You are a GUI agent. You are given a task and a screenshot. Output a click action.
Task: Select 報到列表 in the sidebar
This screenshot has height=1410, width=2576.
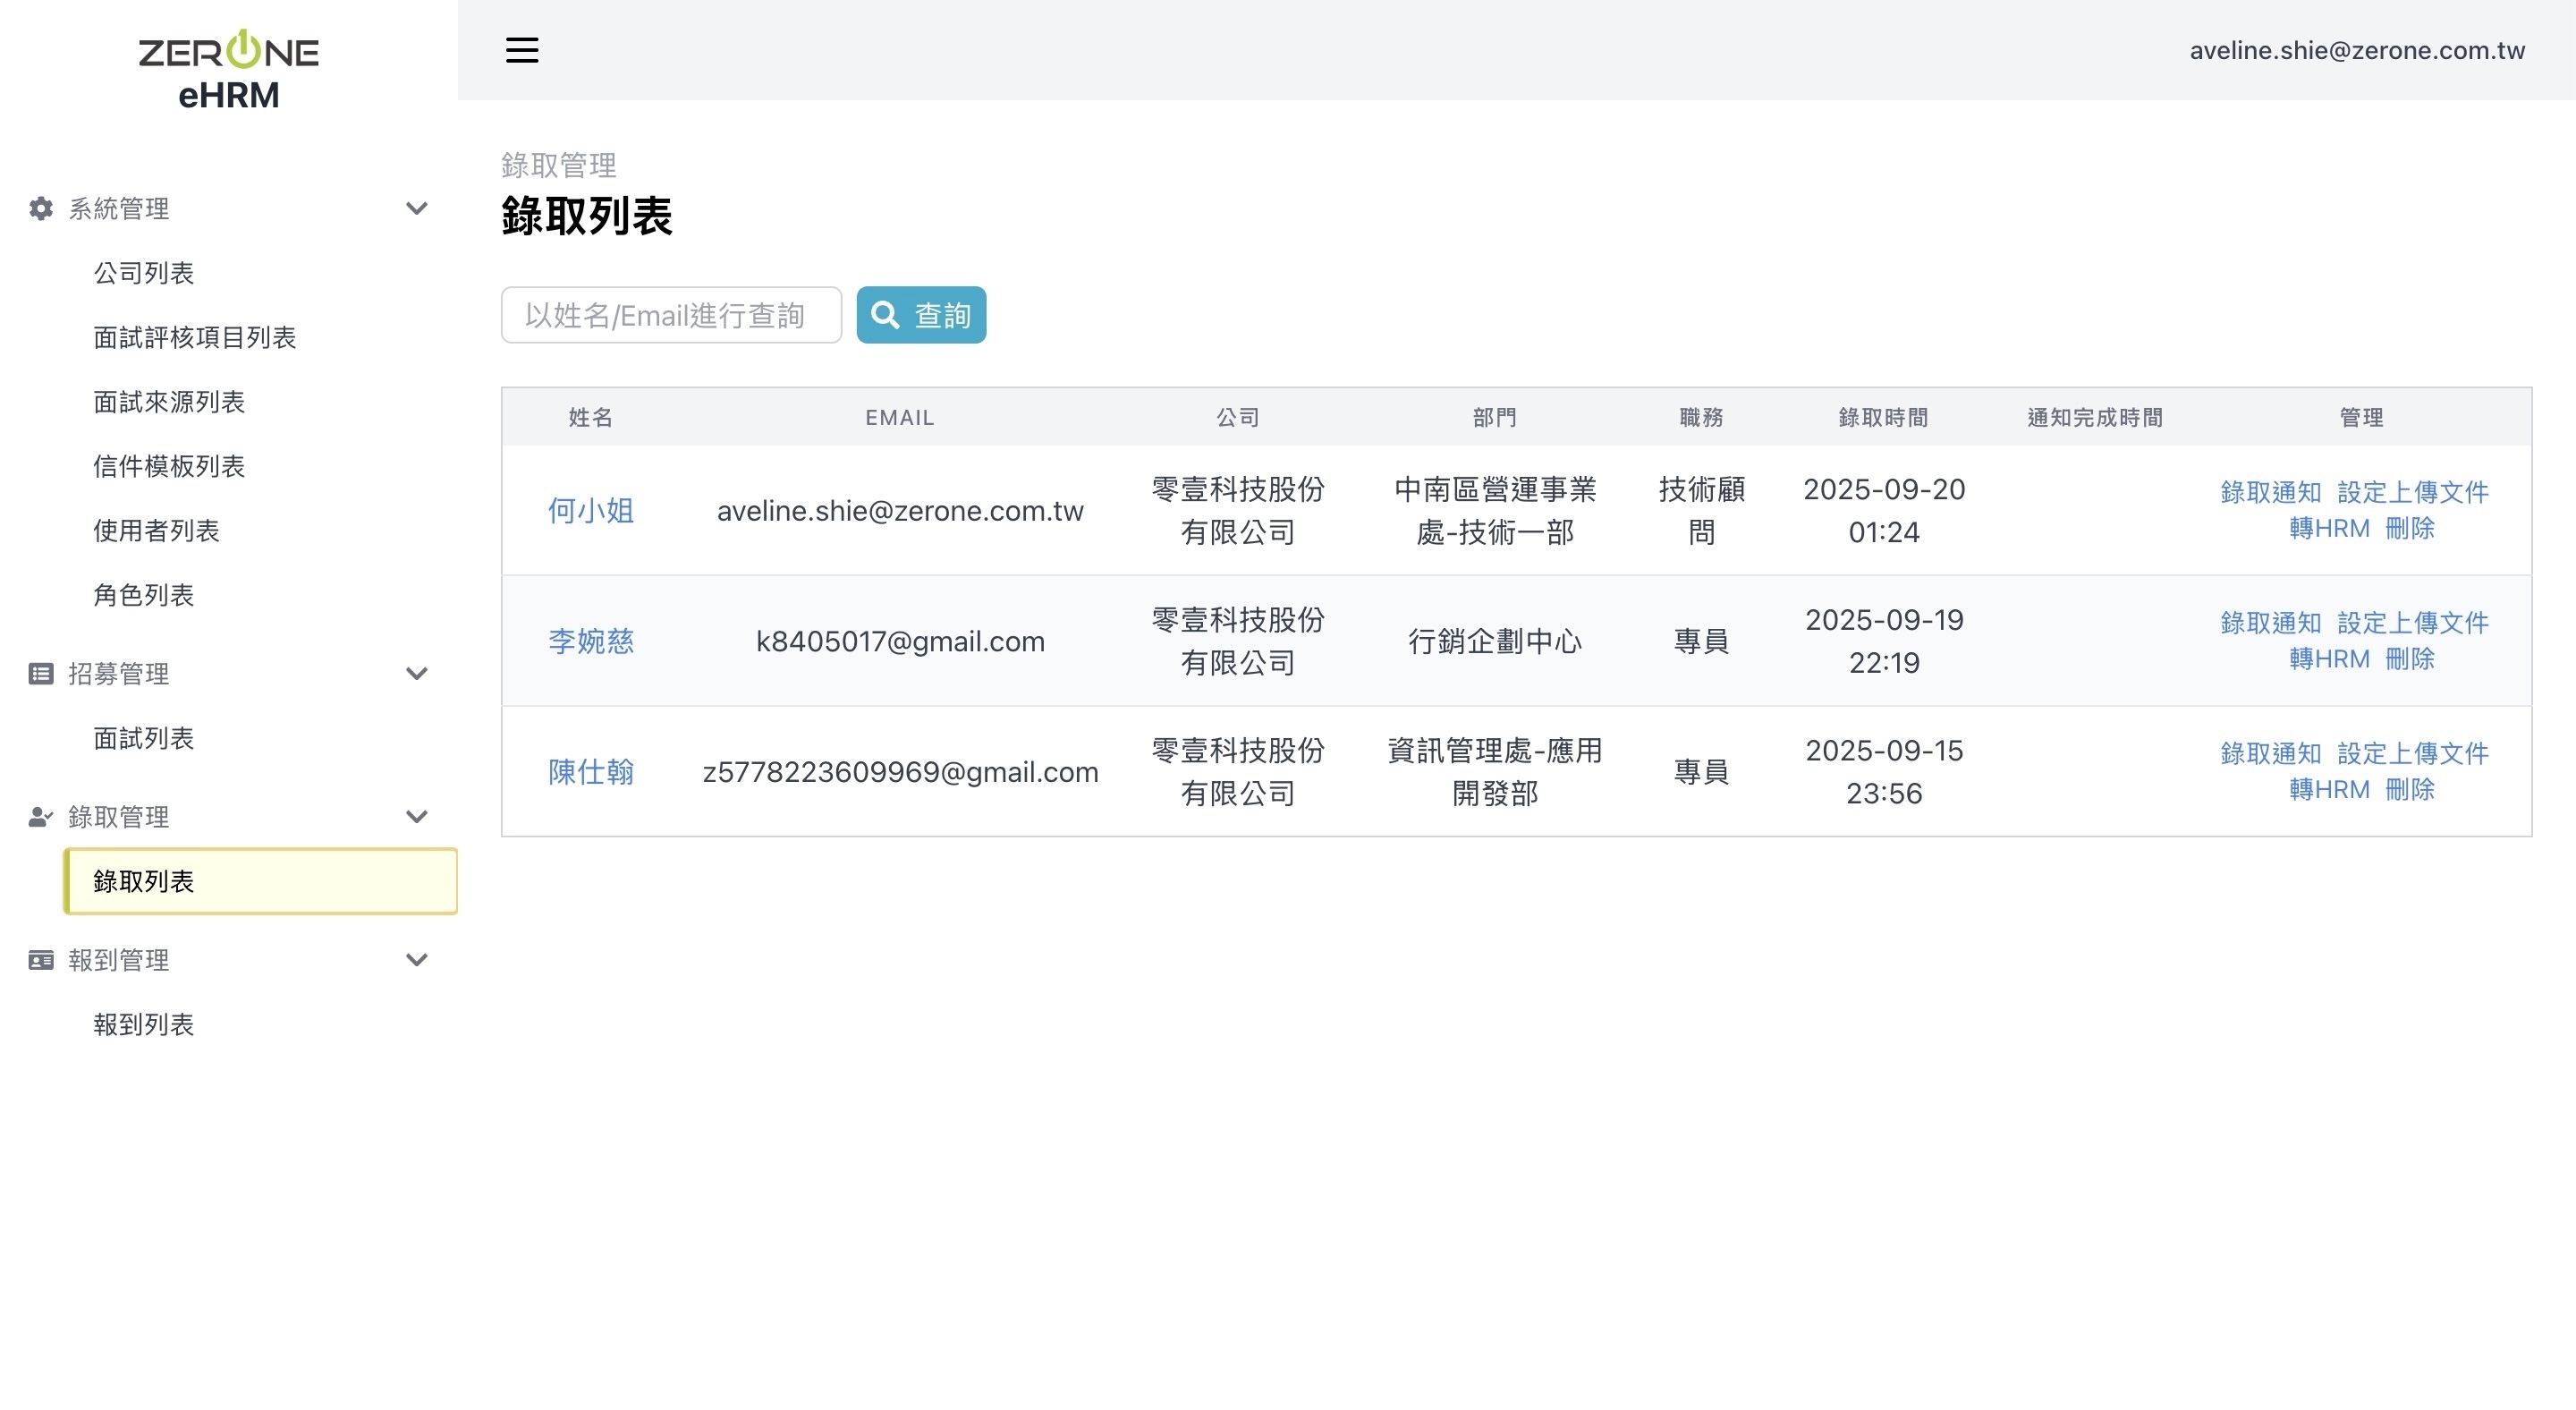point(143,1024)
